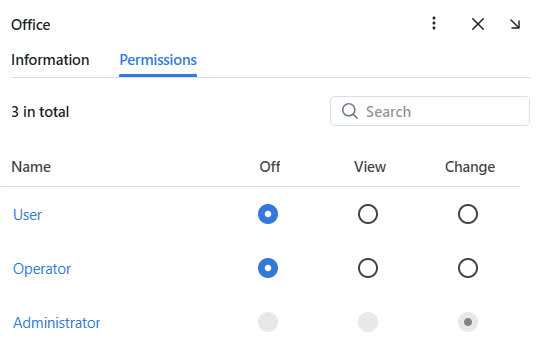This screenshot has height=364, width=539.
Task: Focus the Search input field
Action: [x=430, y=111]
